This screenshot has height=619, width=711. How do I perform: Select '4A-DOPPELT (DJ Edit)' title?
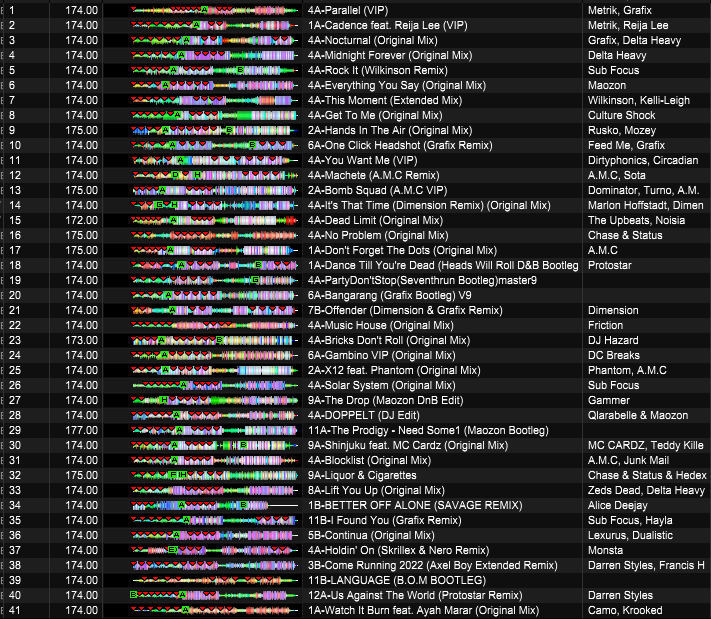(x=364, y=415)
